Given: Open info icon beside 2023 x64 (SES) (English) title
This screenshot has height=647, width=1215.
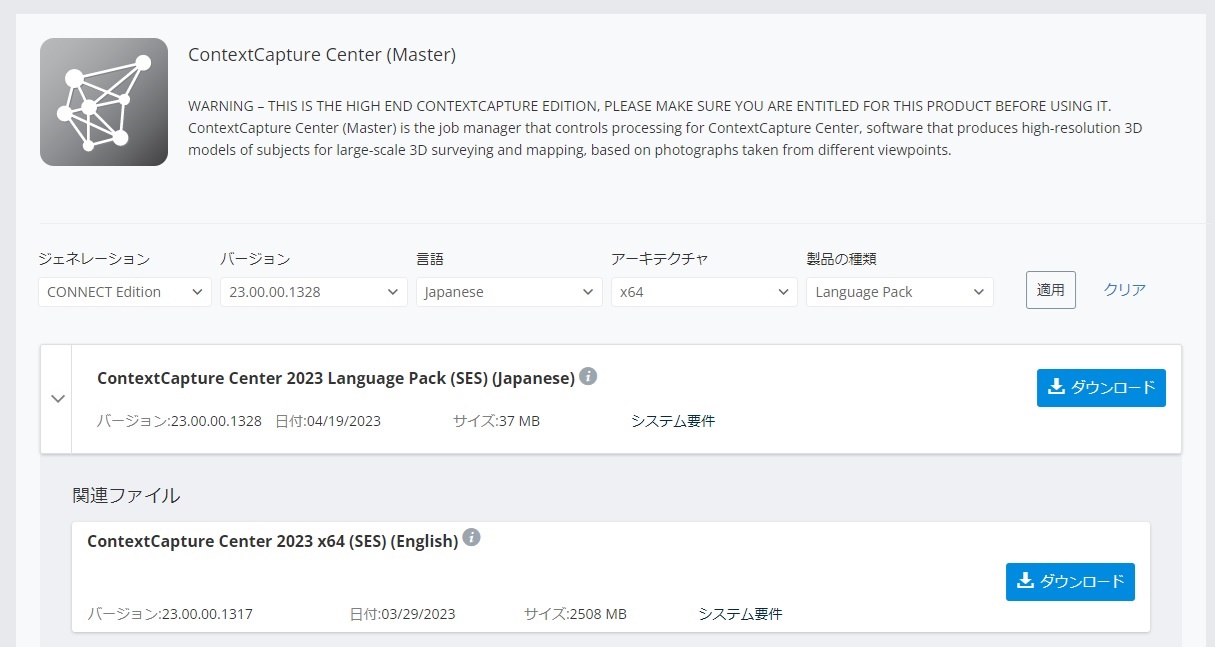Looking at the screenshot, I should [x=472, y=538].
